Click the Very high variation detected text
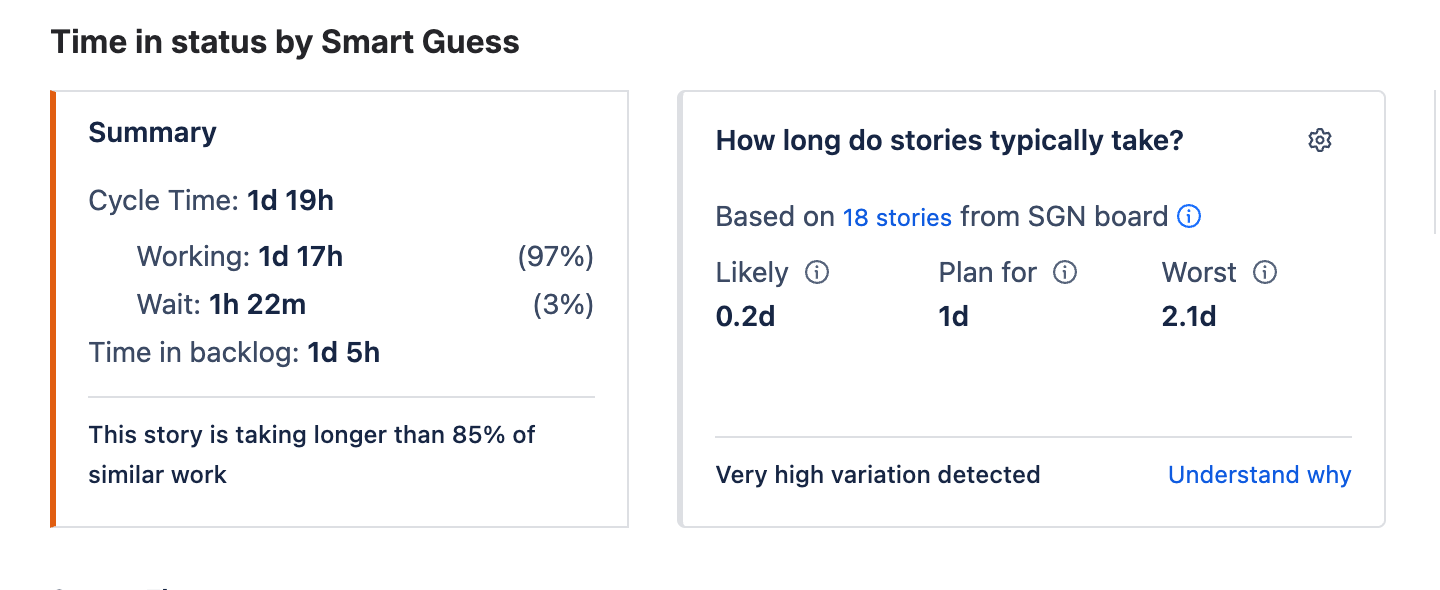The height and width of the screenshot is (590, 1440). pyautogui.click(x=877, y=474)
